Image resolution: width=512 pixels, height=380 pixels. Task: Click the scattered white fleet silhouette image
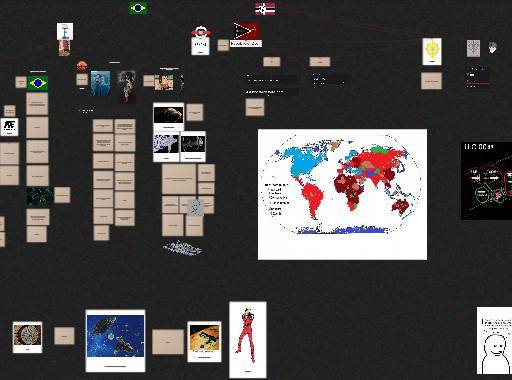pyautogui.click(x=182, y=248)
